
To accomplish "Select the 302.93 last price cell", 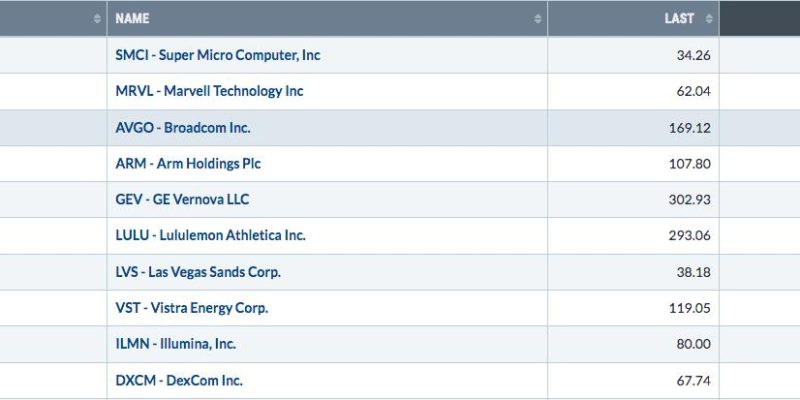I will (634, 199).
